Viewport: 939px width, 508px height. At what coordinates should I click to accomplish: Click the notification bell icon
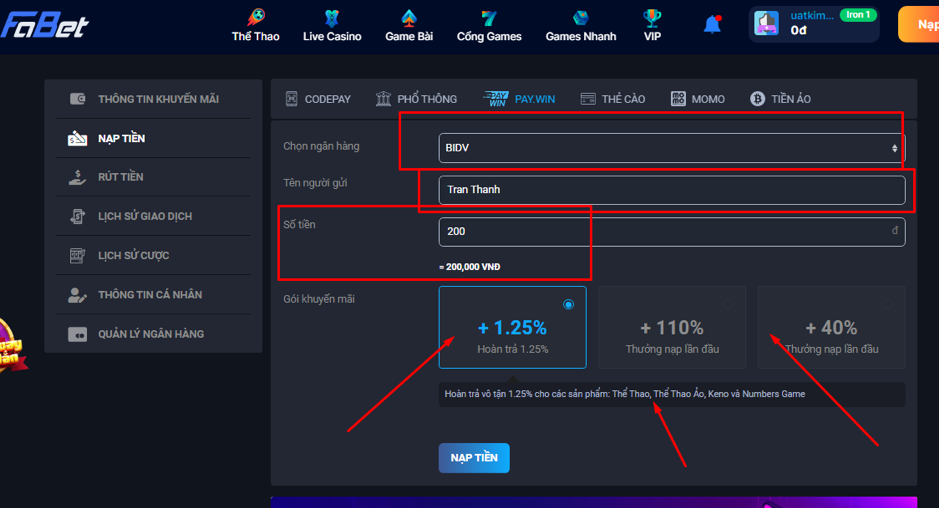tap(712, 25)
